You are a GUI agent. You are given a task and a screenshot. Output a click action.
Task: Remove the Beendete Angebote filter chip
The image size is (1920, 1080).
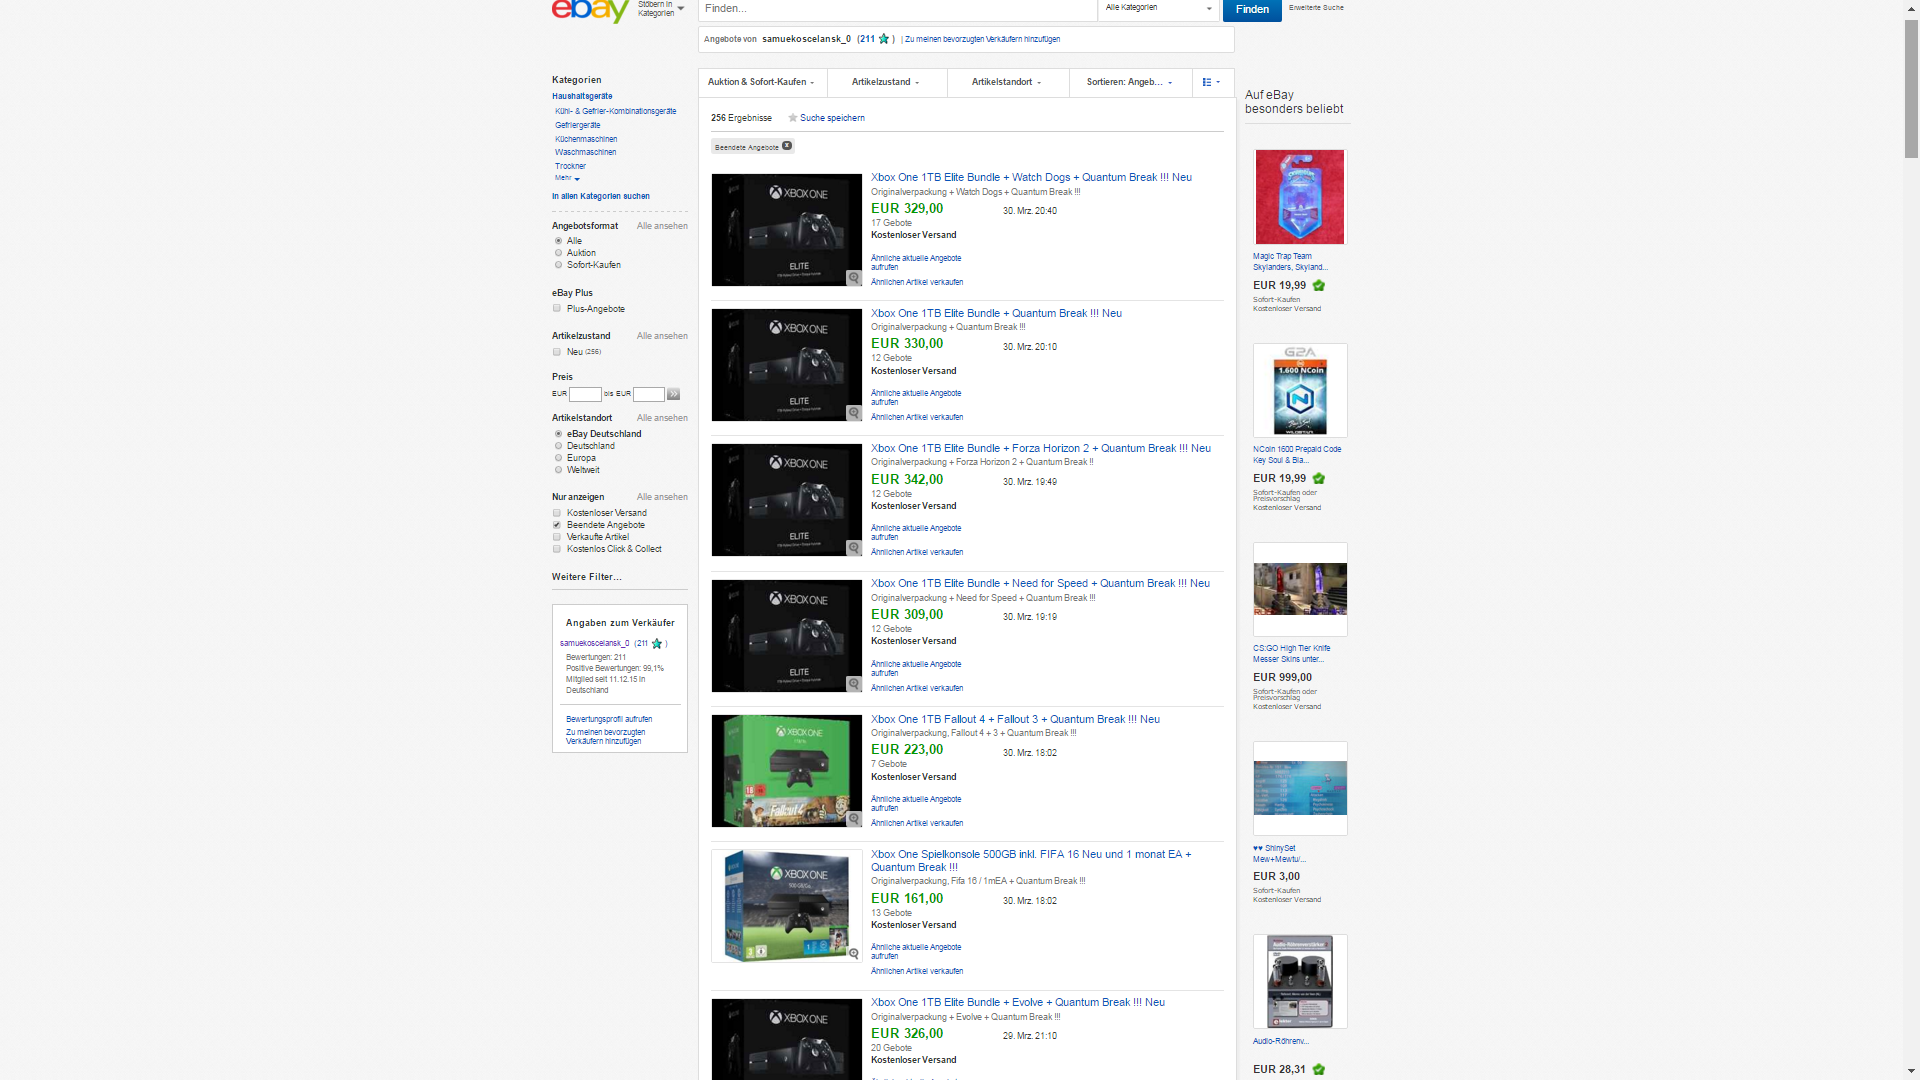click(x=787, y=146)
